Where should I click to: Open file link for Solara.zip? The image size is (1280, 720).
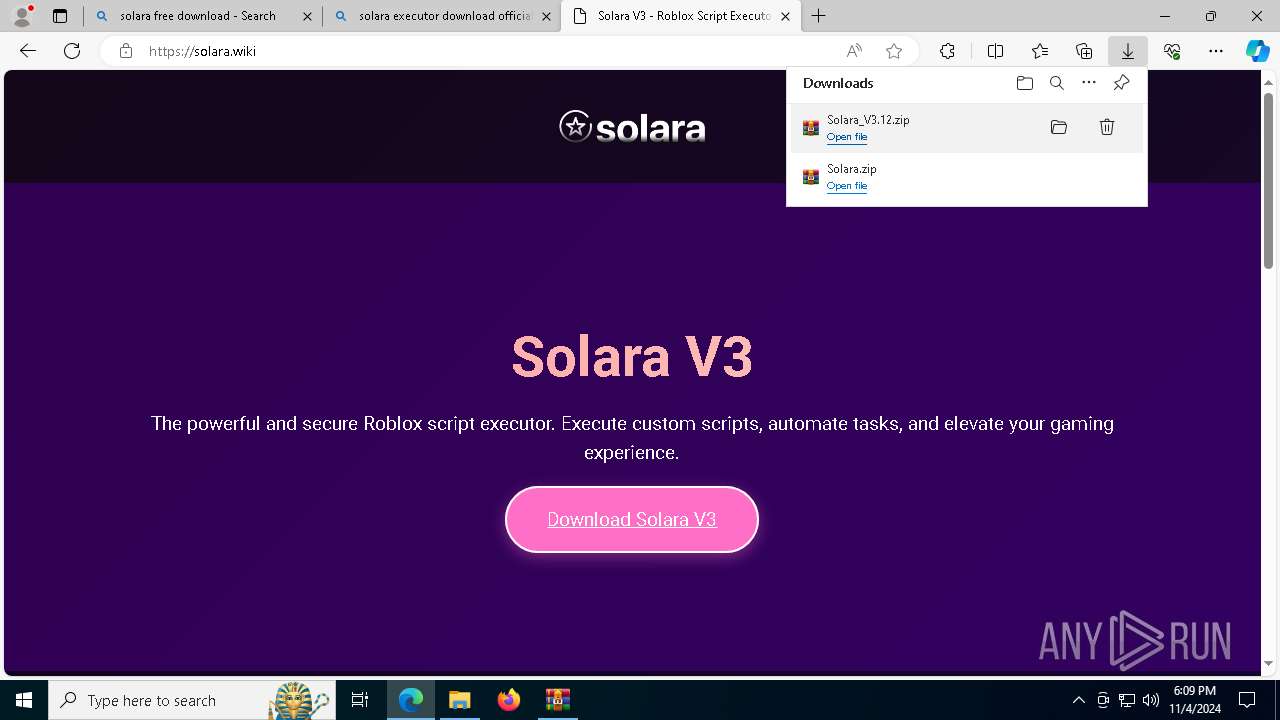(x=847, y=186)
